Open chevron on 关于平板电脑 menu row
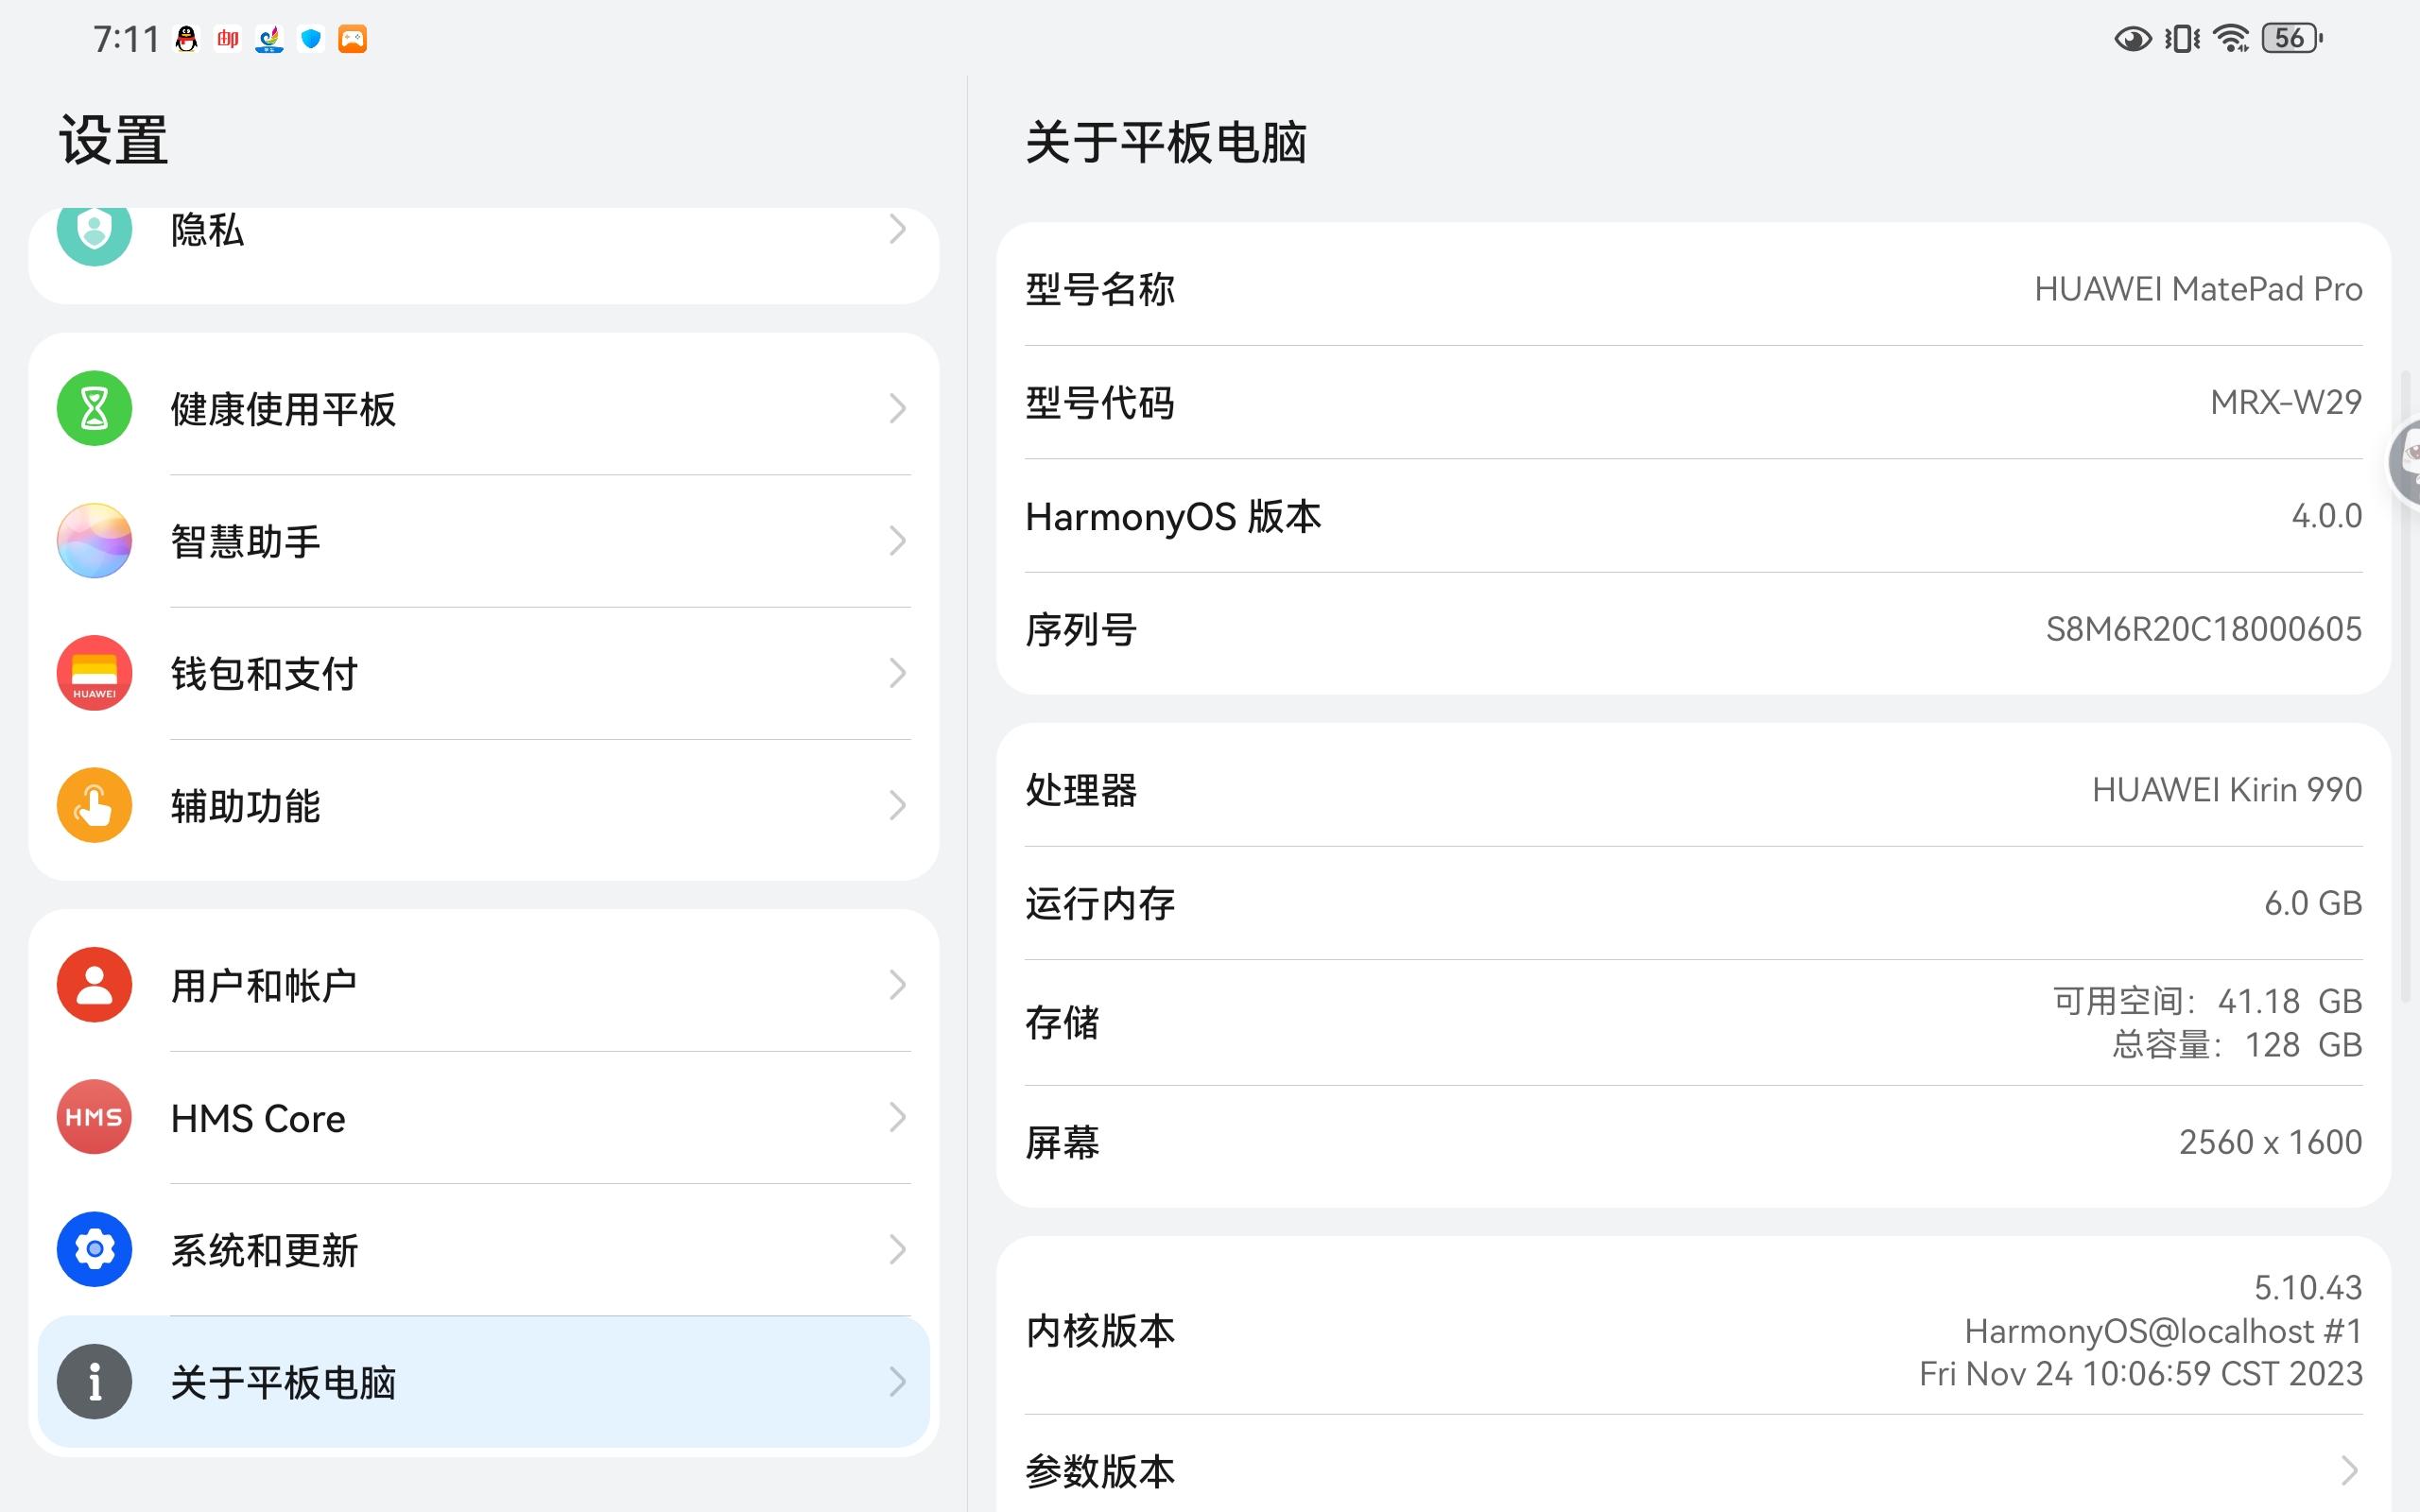 (898, 1382)
